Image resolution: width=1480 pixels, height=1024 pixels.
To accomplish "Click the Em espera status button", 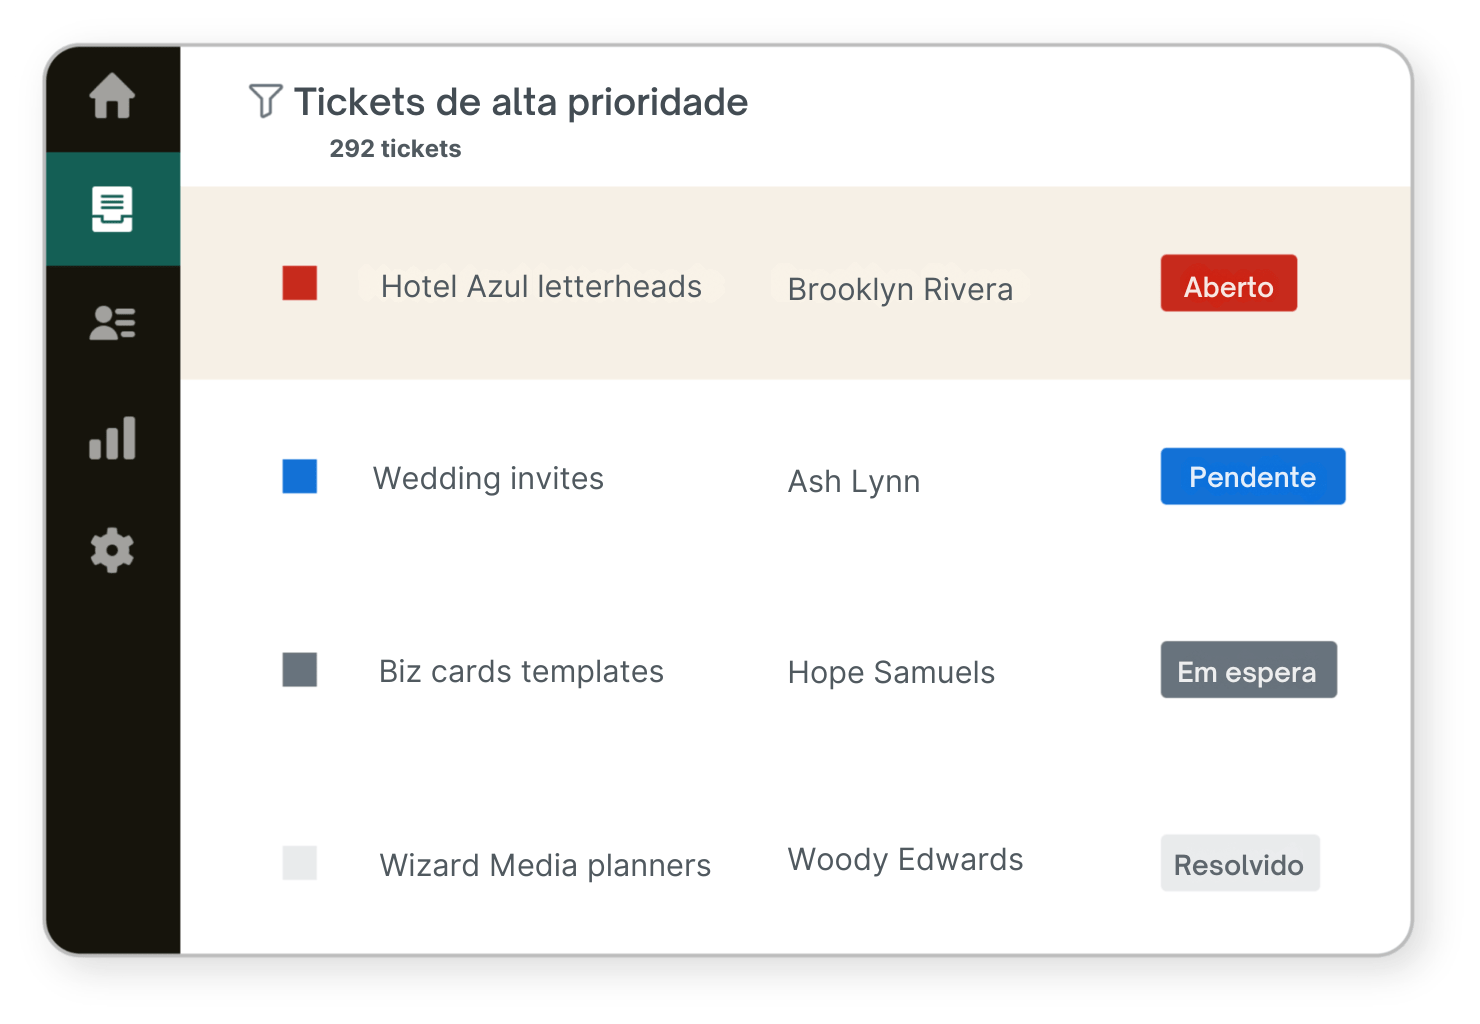I will pyautogui.click(x=1248, y=670).
